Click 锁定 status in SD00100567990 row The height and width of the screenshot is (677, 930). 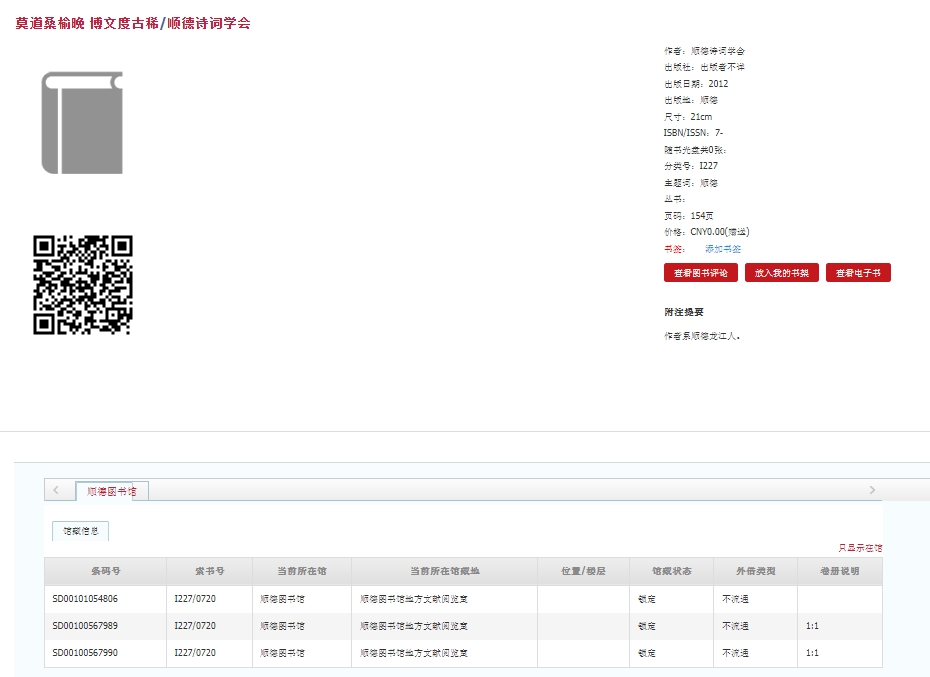pos(646,653)
